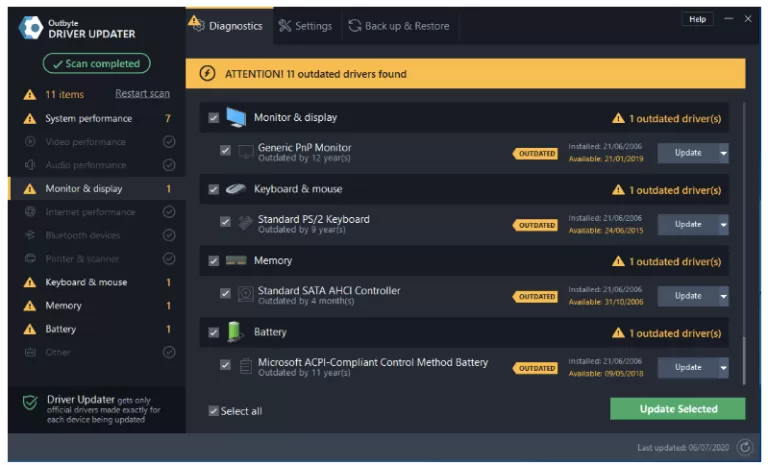Click the green battery icon in Battery header
The height and width of the screenshot is (465, 768).
point(235,332)
